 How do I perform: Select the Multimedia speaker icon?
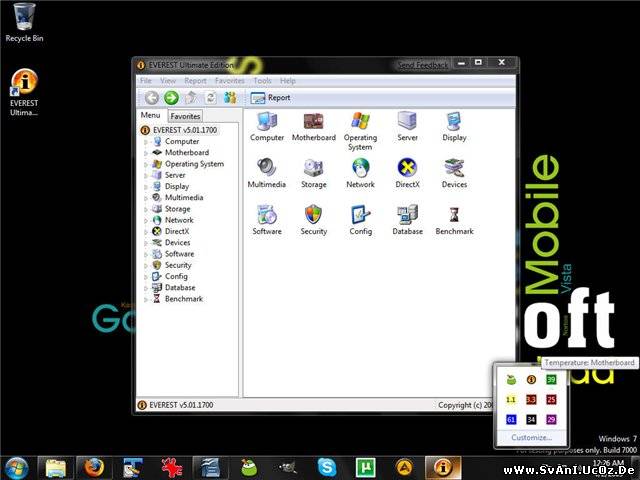coord(267,168)
